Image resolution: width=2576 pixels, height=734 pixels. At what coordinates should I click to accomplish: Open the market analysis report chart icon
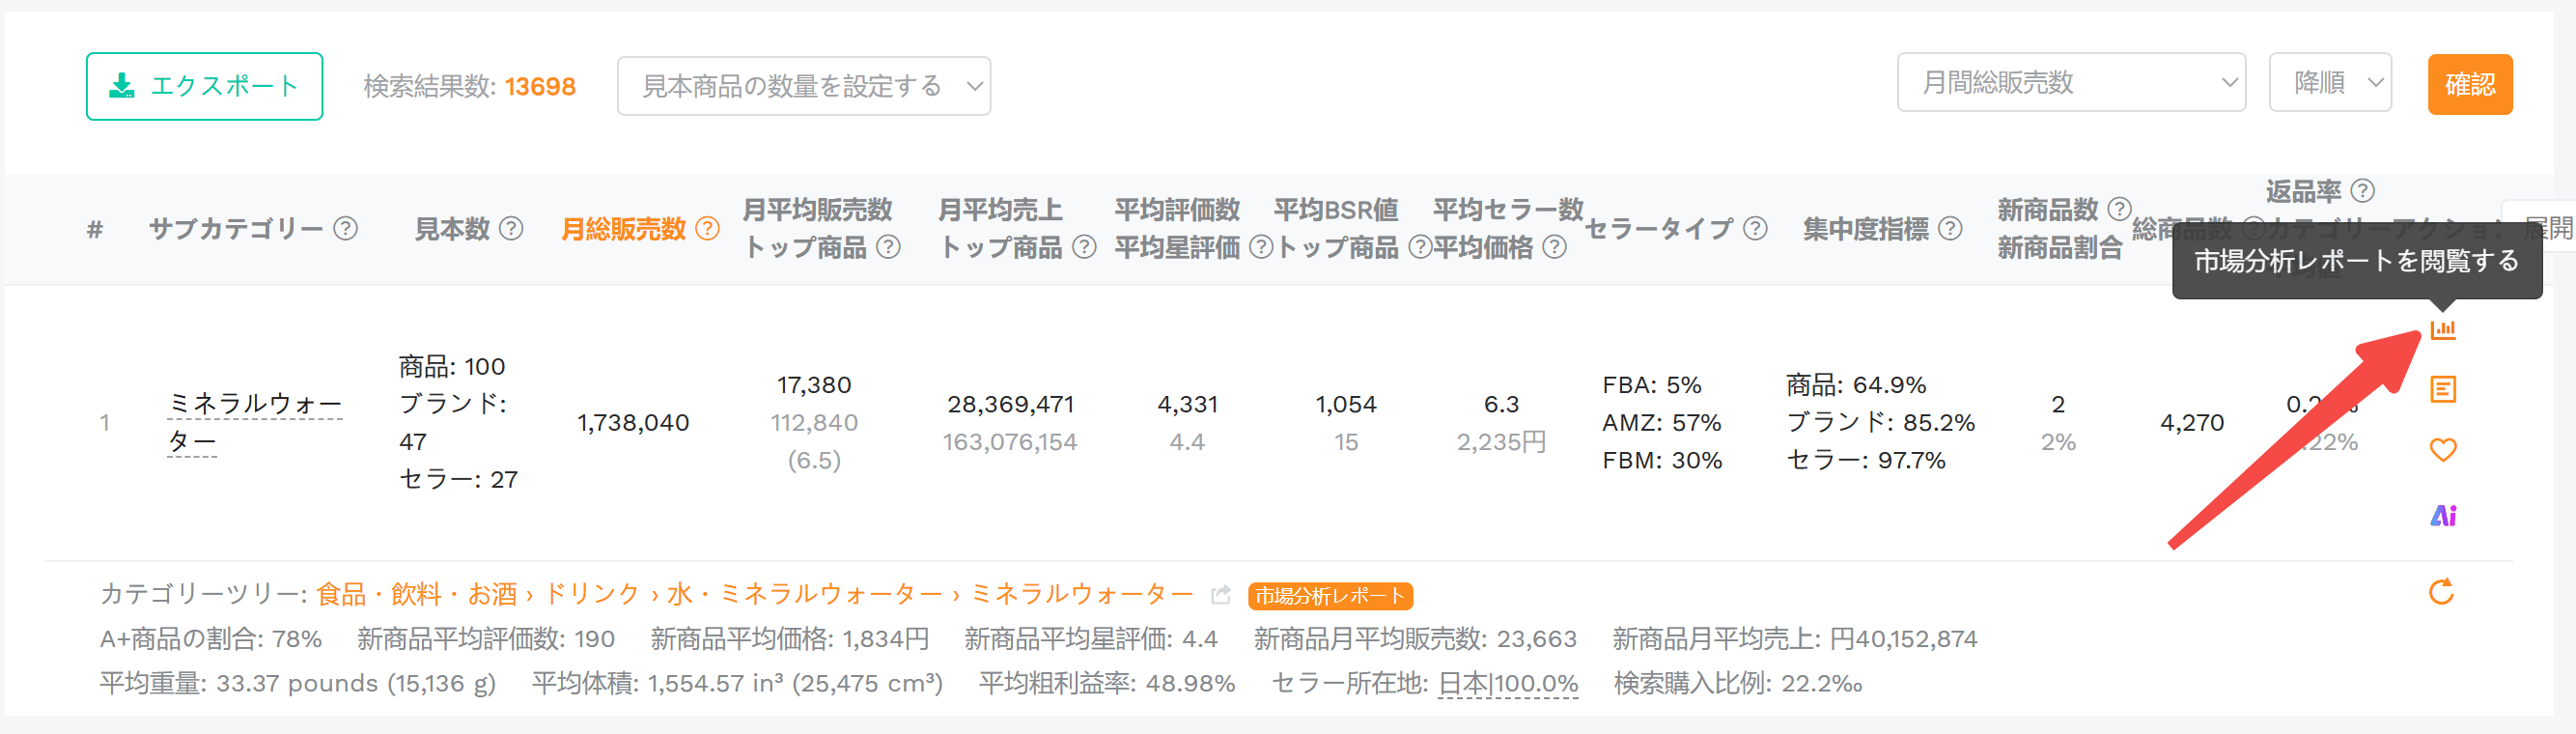coord(2442,329)
